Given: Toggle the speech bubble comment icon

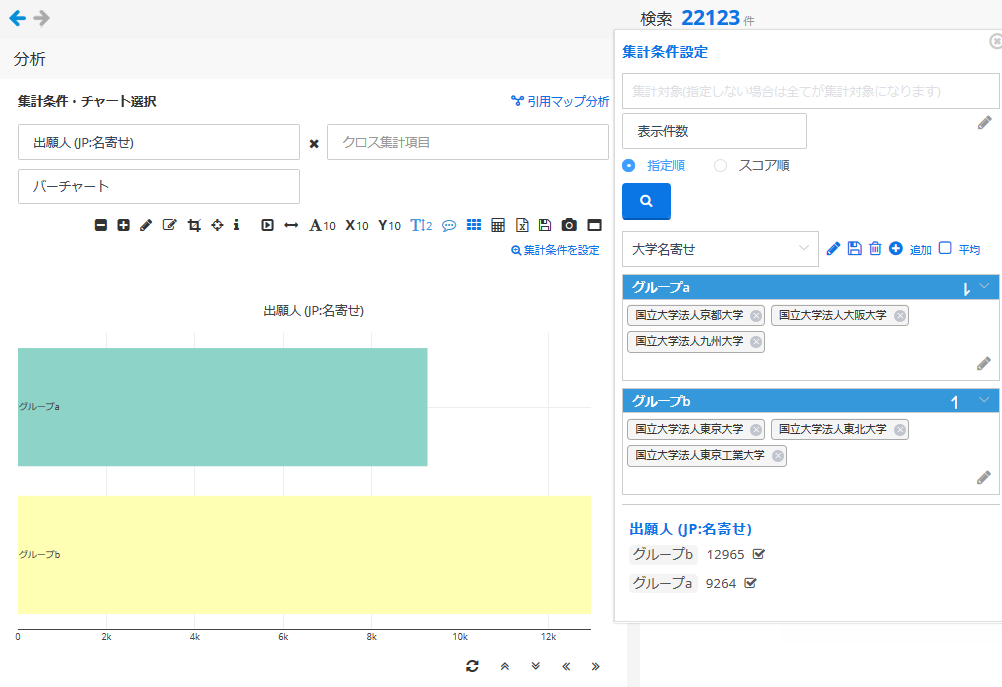Looking at the screenshot, I should click(449, 226).
